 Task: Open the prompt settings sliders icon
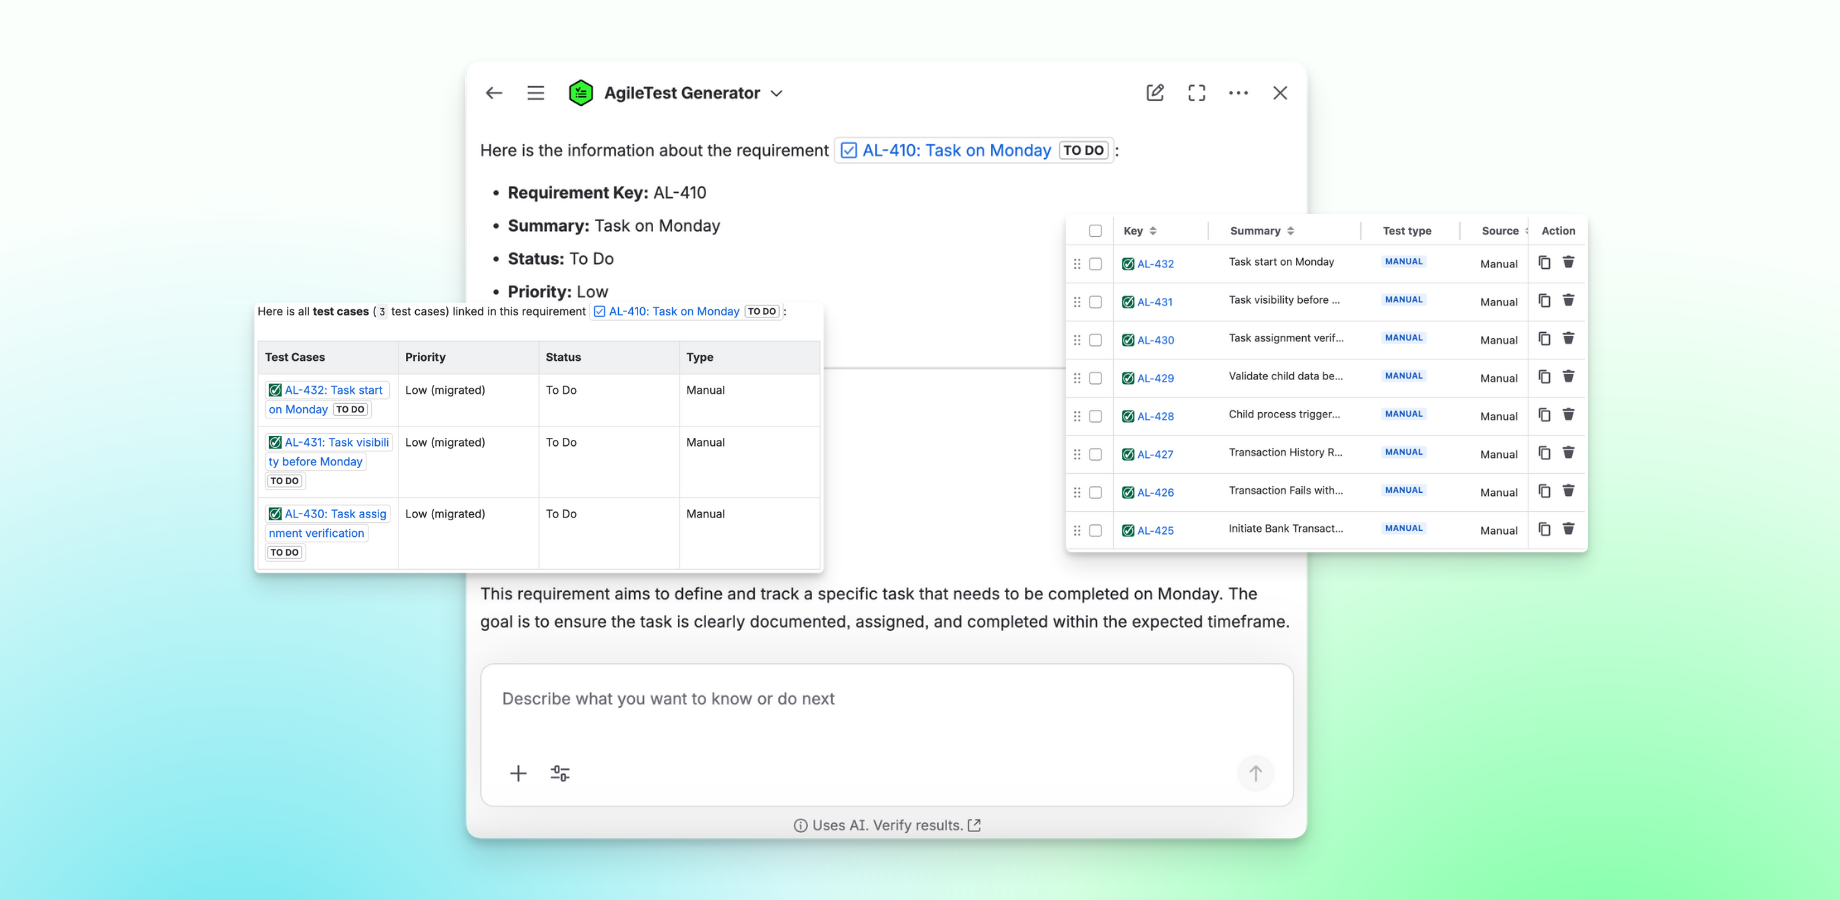click(560, 773)
